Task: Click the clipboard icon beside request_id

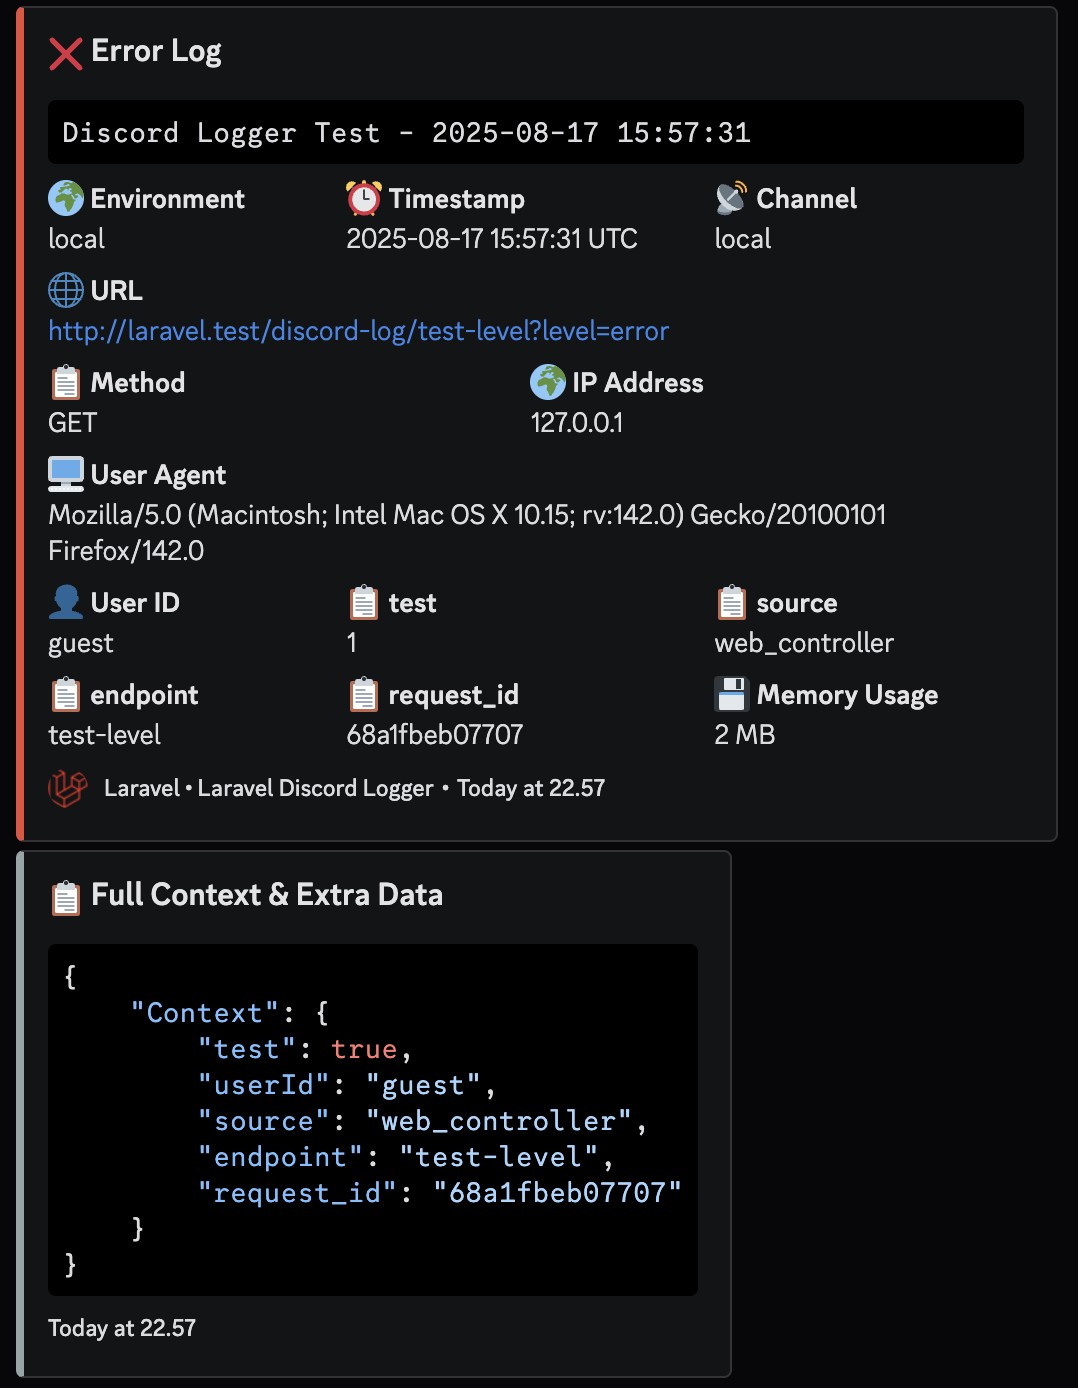Action: [x=364, y=695]
